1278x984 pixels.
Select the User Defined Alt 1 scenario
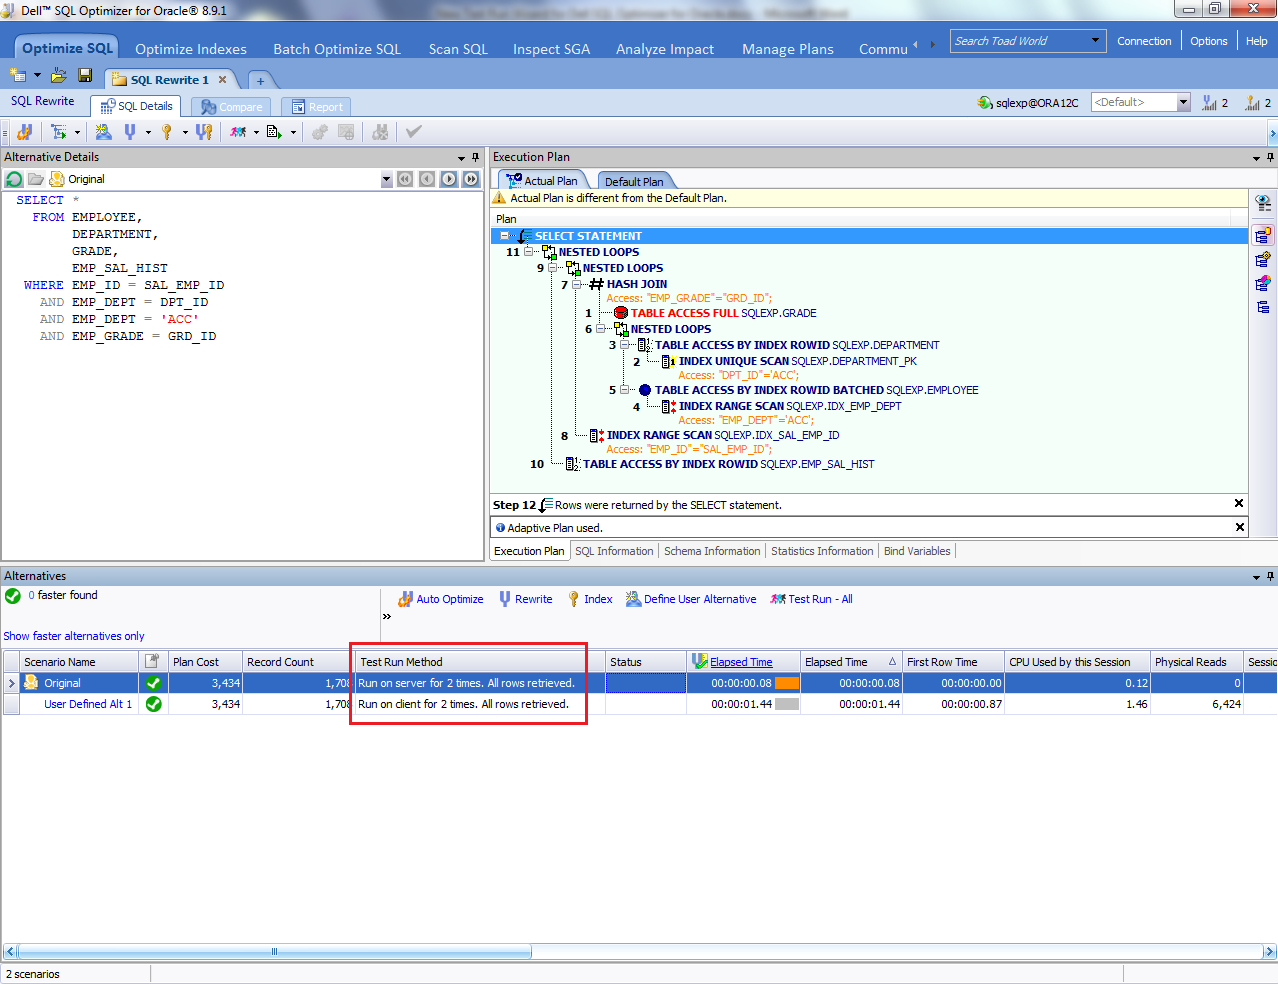tap(88, 704)
